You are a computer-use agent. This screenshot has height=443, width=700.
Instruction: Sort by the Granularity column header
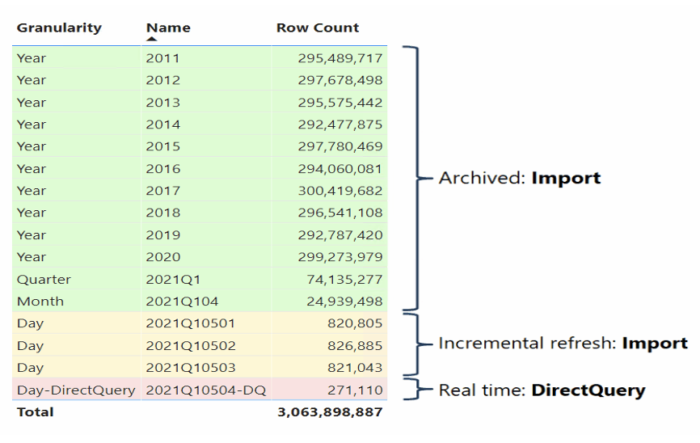tap(59, 28)
